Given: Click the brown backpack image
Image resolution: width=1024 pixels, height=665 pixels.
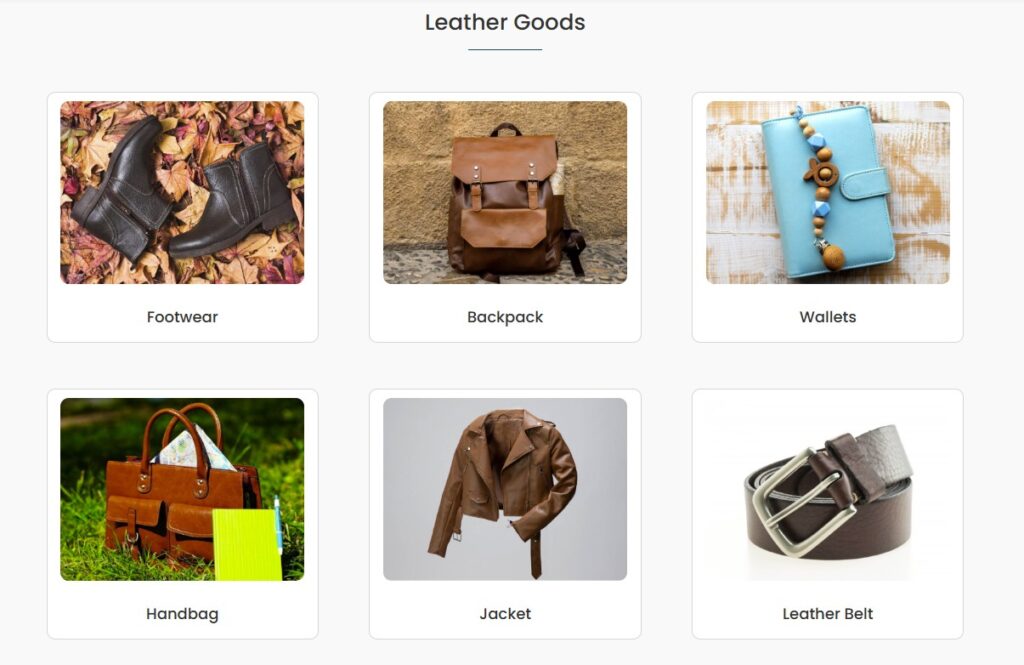Looking at the screenshot, I should point(505,192).
